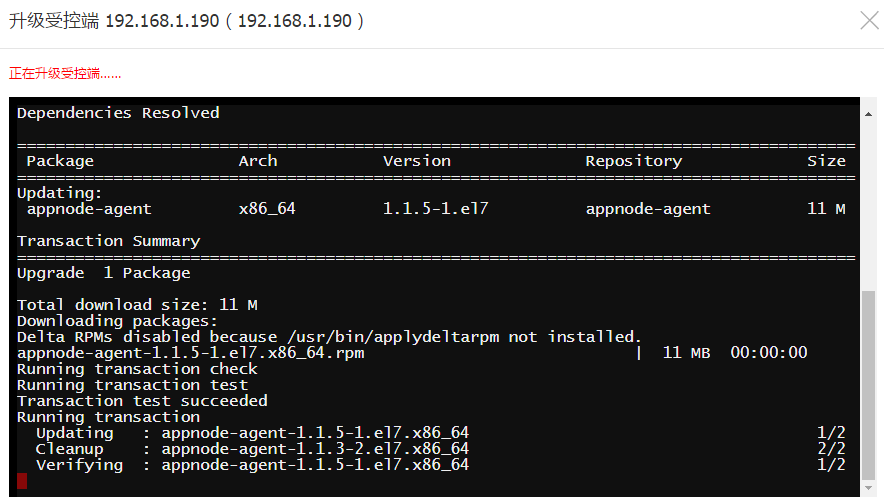Click the 'Upgrade 1 Package' line

[104, 273]
